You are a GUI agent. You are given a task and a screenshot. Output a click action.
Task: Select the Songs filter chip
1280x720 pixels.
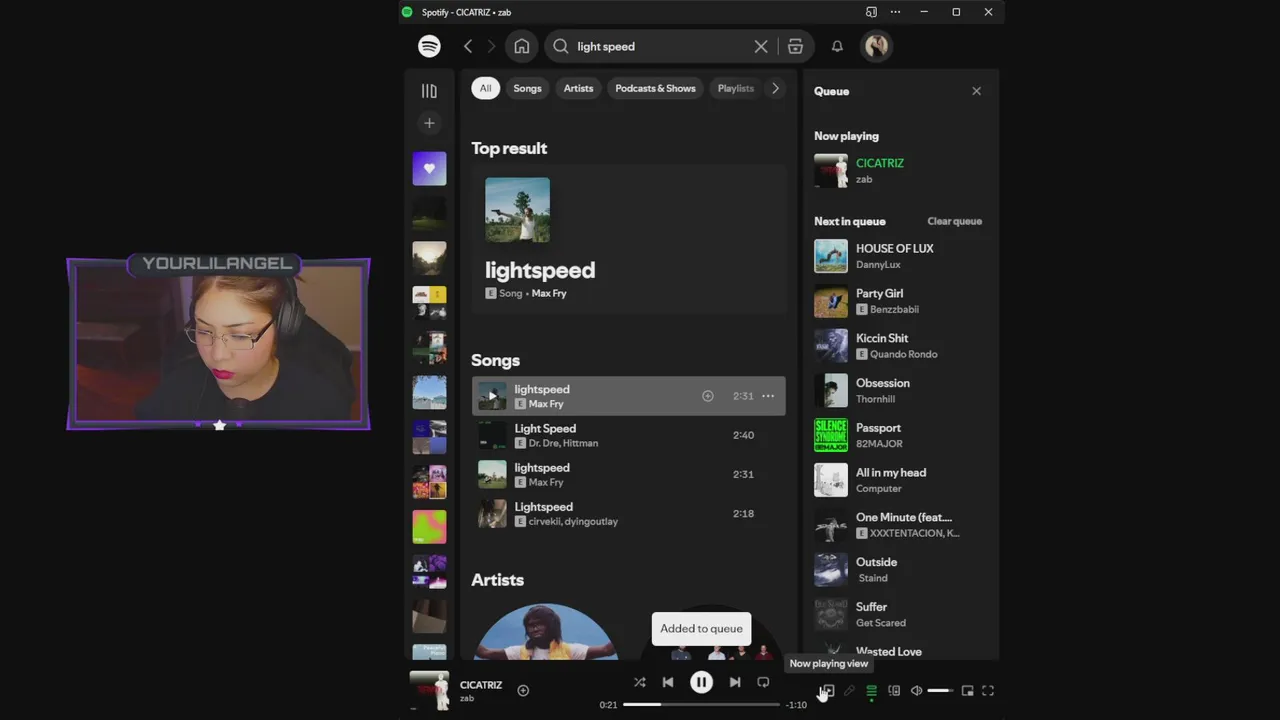pos(527,88)
